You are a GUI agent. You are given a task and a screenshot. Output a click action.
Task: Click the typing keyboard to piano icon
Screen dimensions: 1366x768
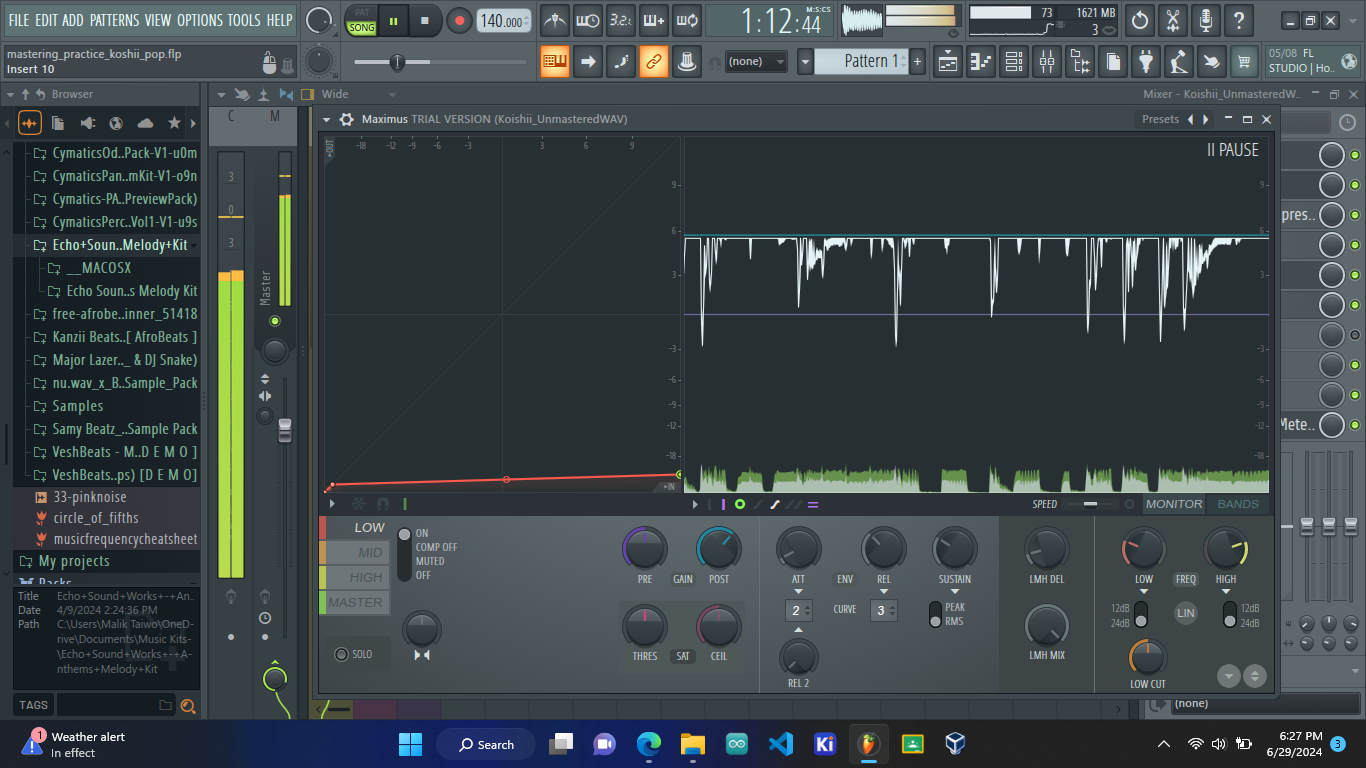click(x=555, y=62)
